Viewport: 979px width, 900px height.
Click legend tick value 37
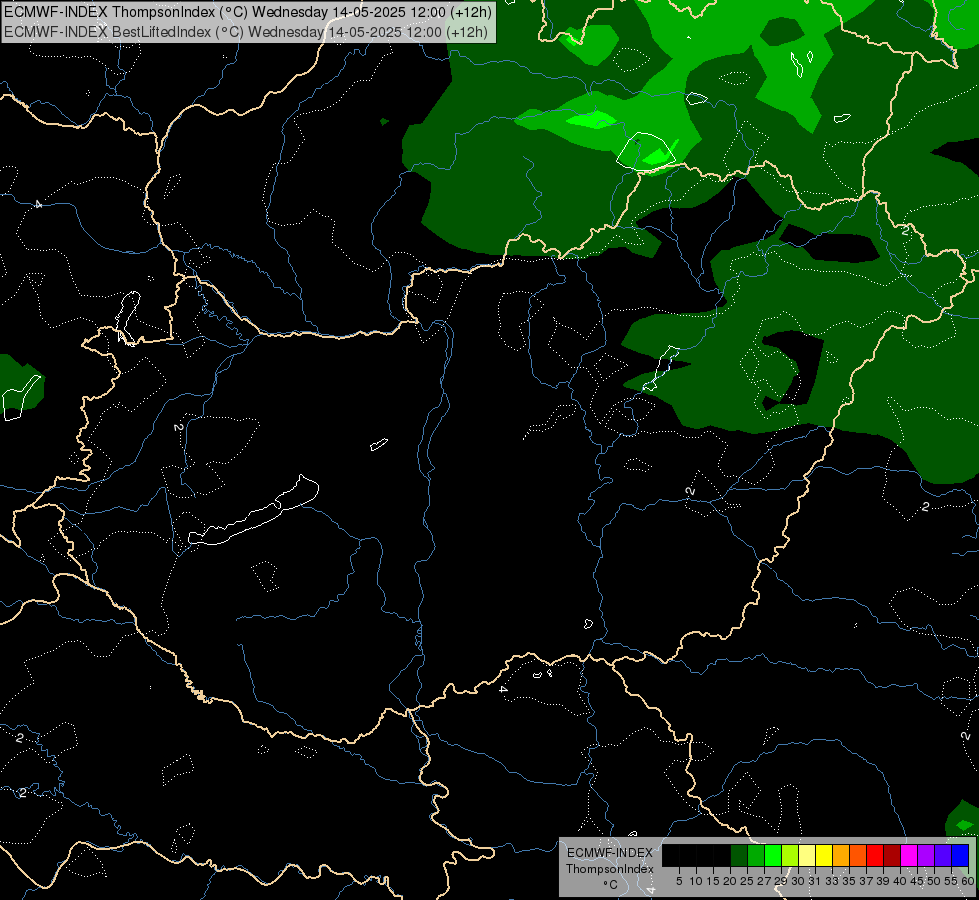coord(866,881)
